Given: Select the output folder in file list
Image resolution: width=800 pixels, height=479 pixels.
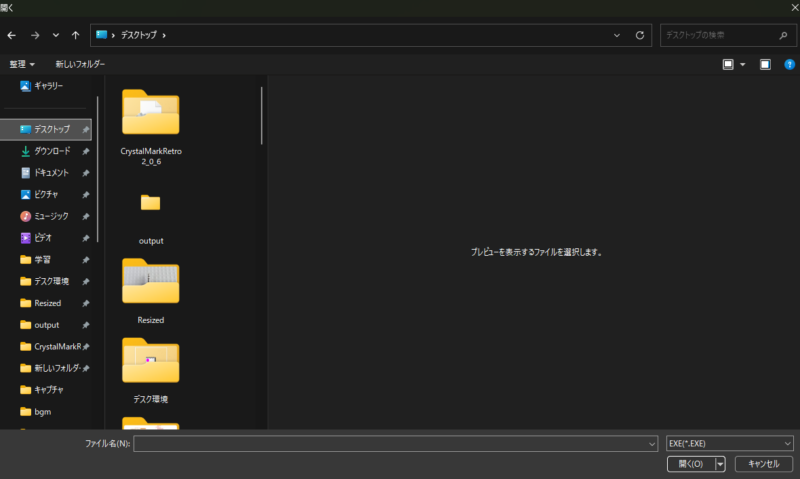Looking at the screenshot, I should 150,215.
